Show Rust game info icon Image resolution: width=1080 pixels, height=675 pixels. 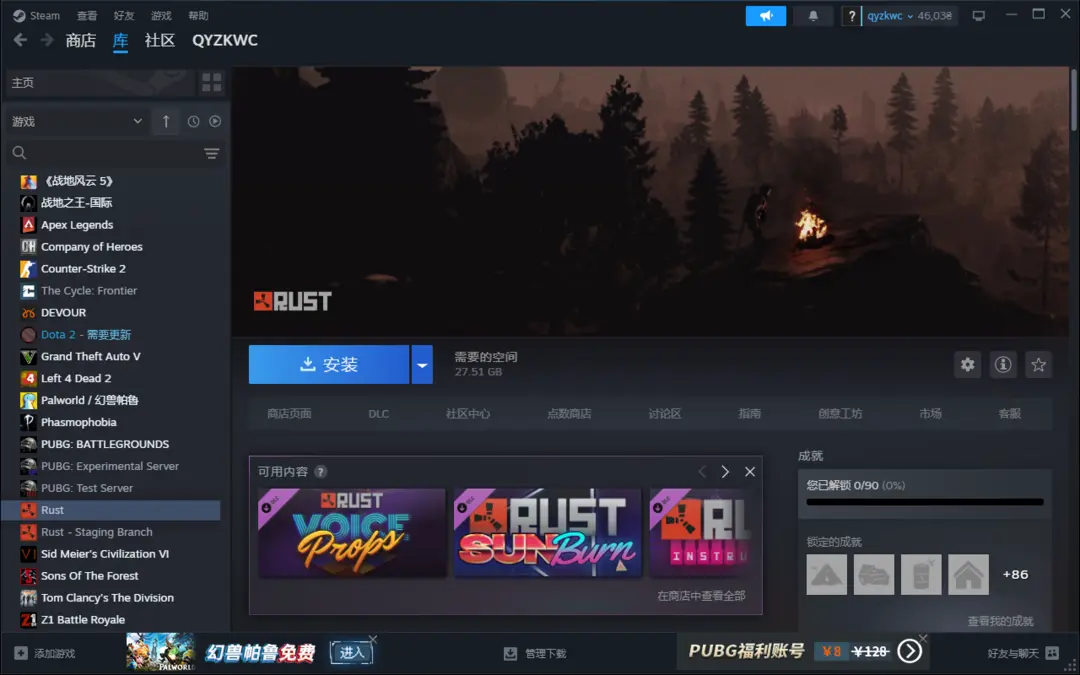(x=1003, y=364)
